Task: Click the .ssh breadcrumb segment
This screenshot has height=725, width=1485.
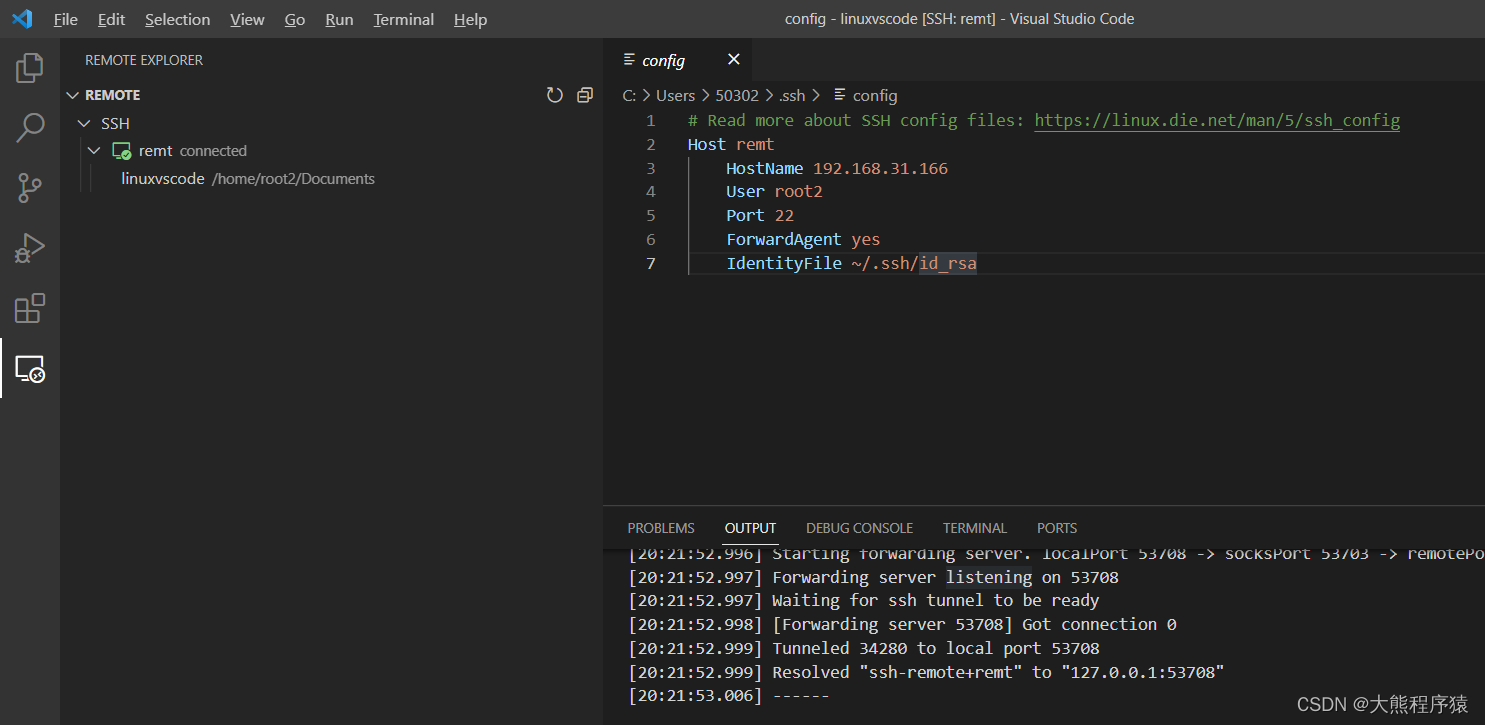Action: click(x=792, y=95)
